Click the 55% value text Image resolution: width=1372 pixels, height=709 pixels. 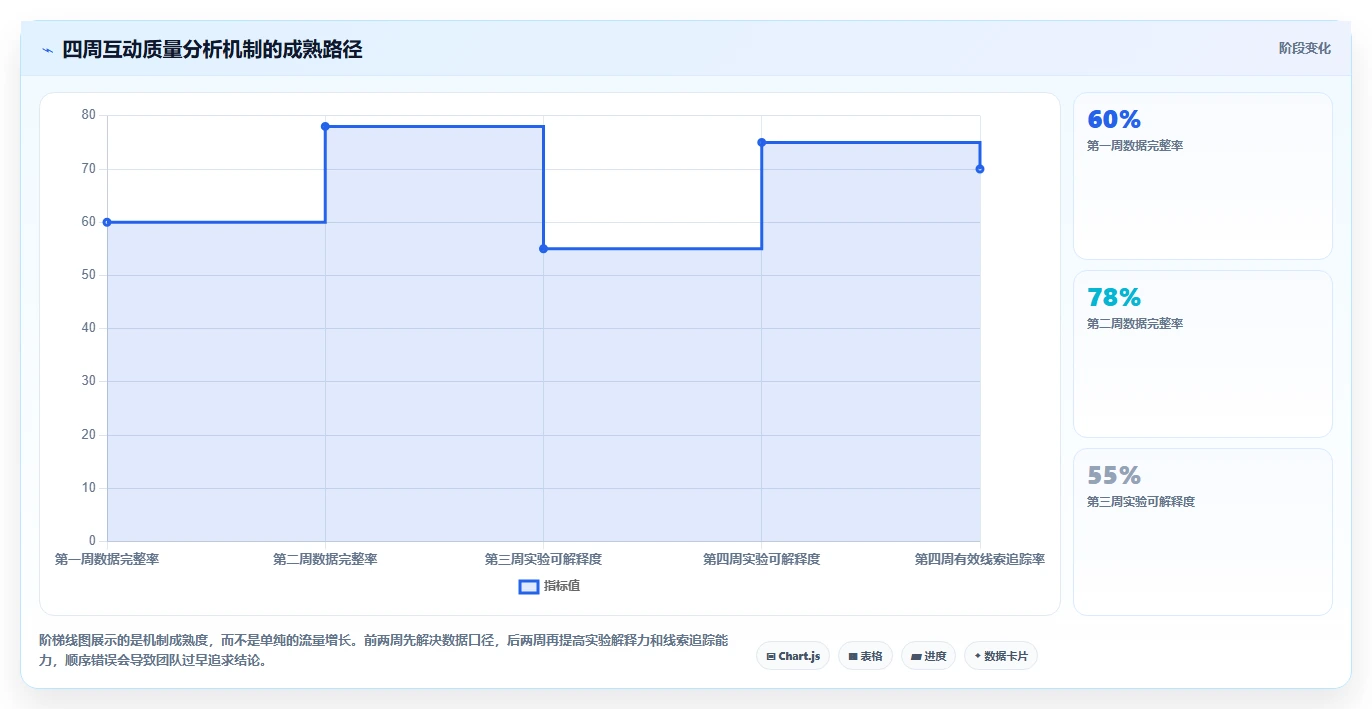point(1114,475)
